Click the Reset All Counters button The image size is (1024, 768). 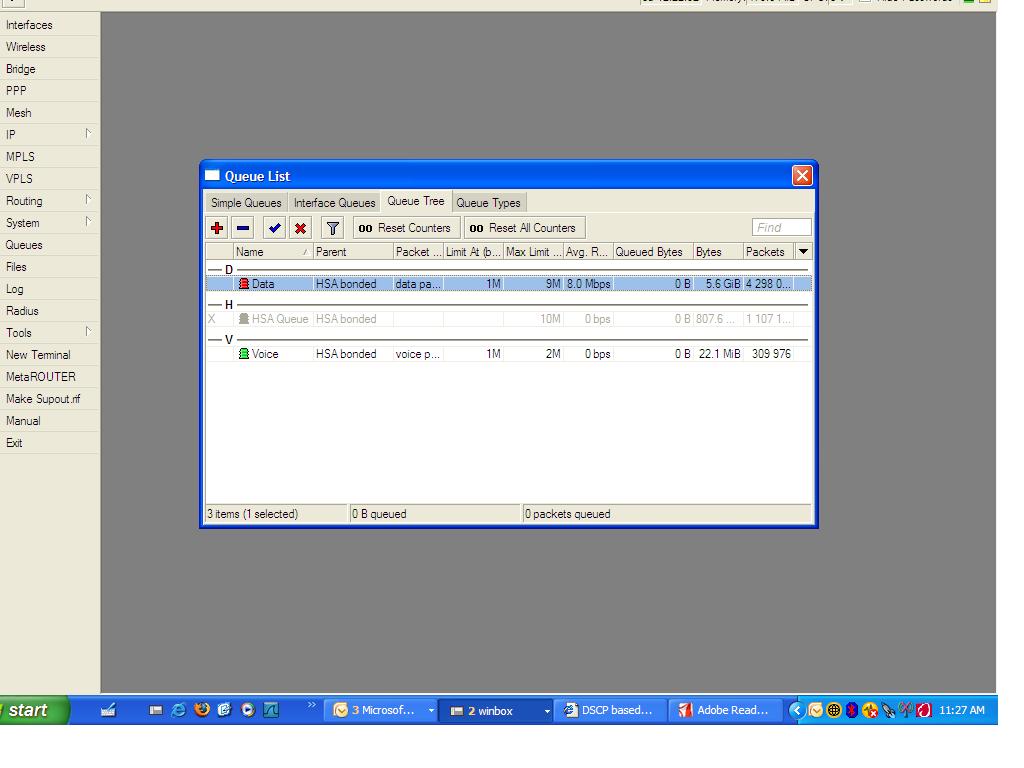tap(524, 228)
